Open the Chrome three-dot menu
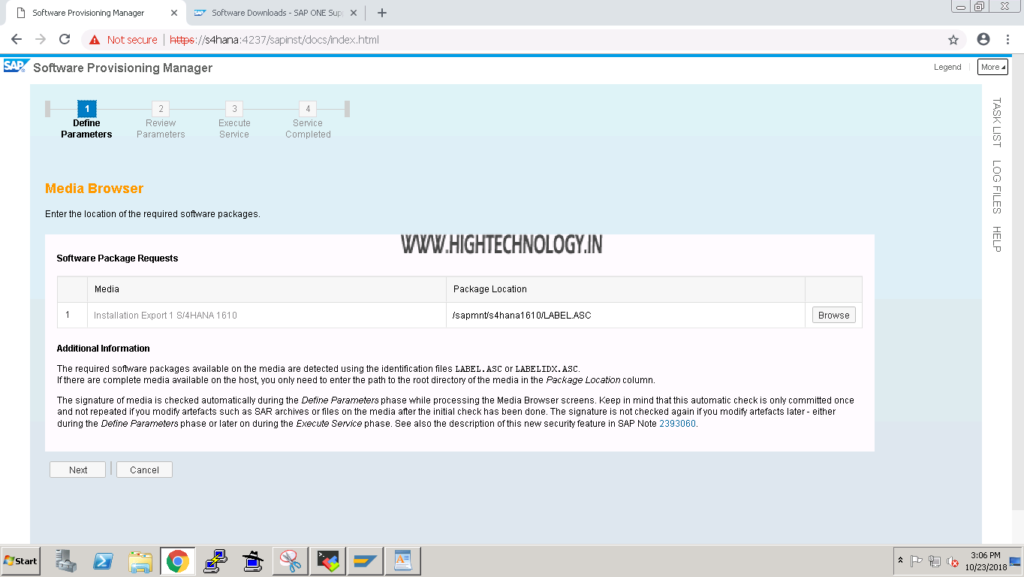The height and width of the screenshot is (577, 1024). click(1008, 39)
